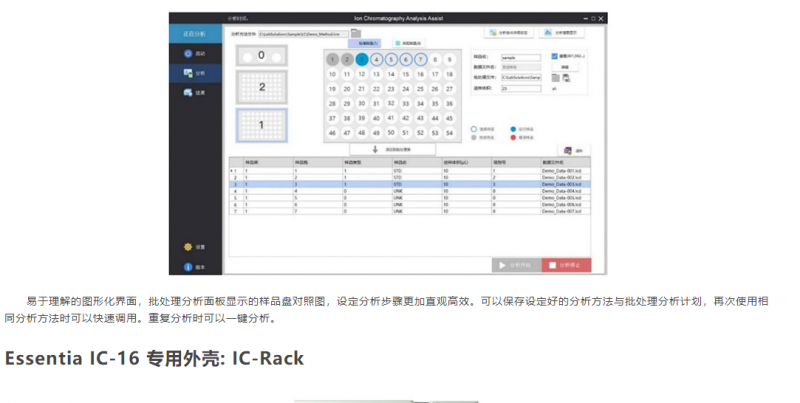Click the injection volume field showing 25
The image size is (800, 403).
tap(521, 88)
